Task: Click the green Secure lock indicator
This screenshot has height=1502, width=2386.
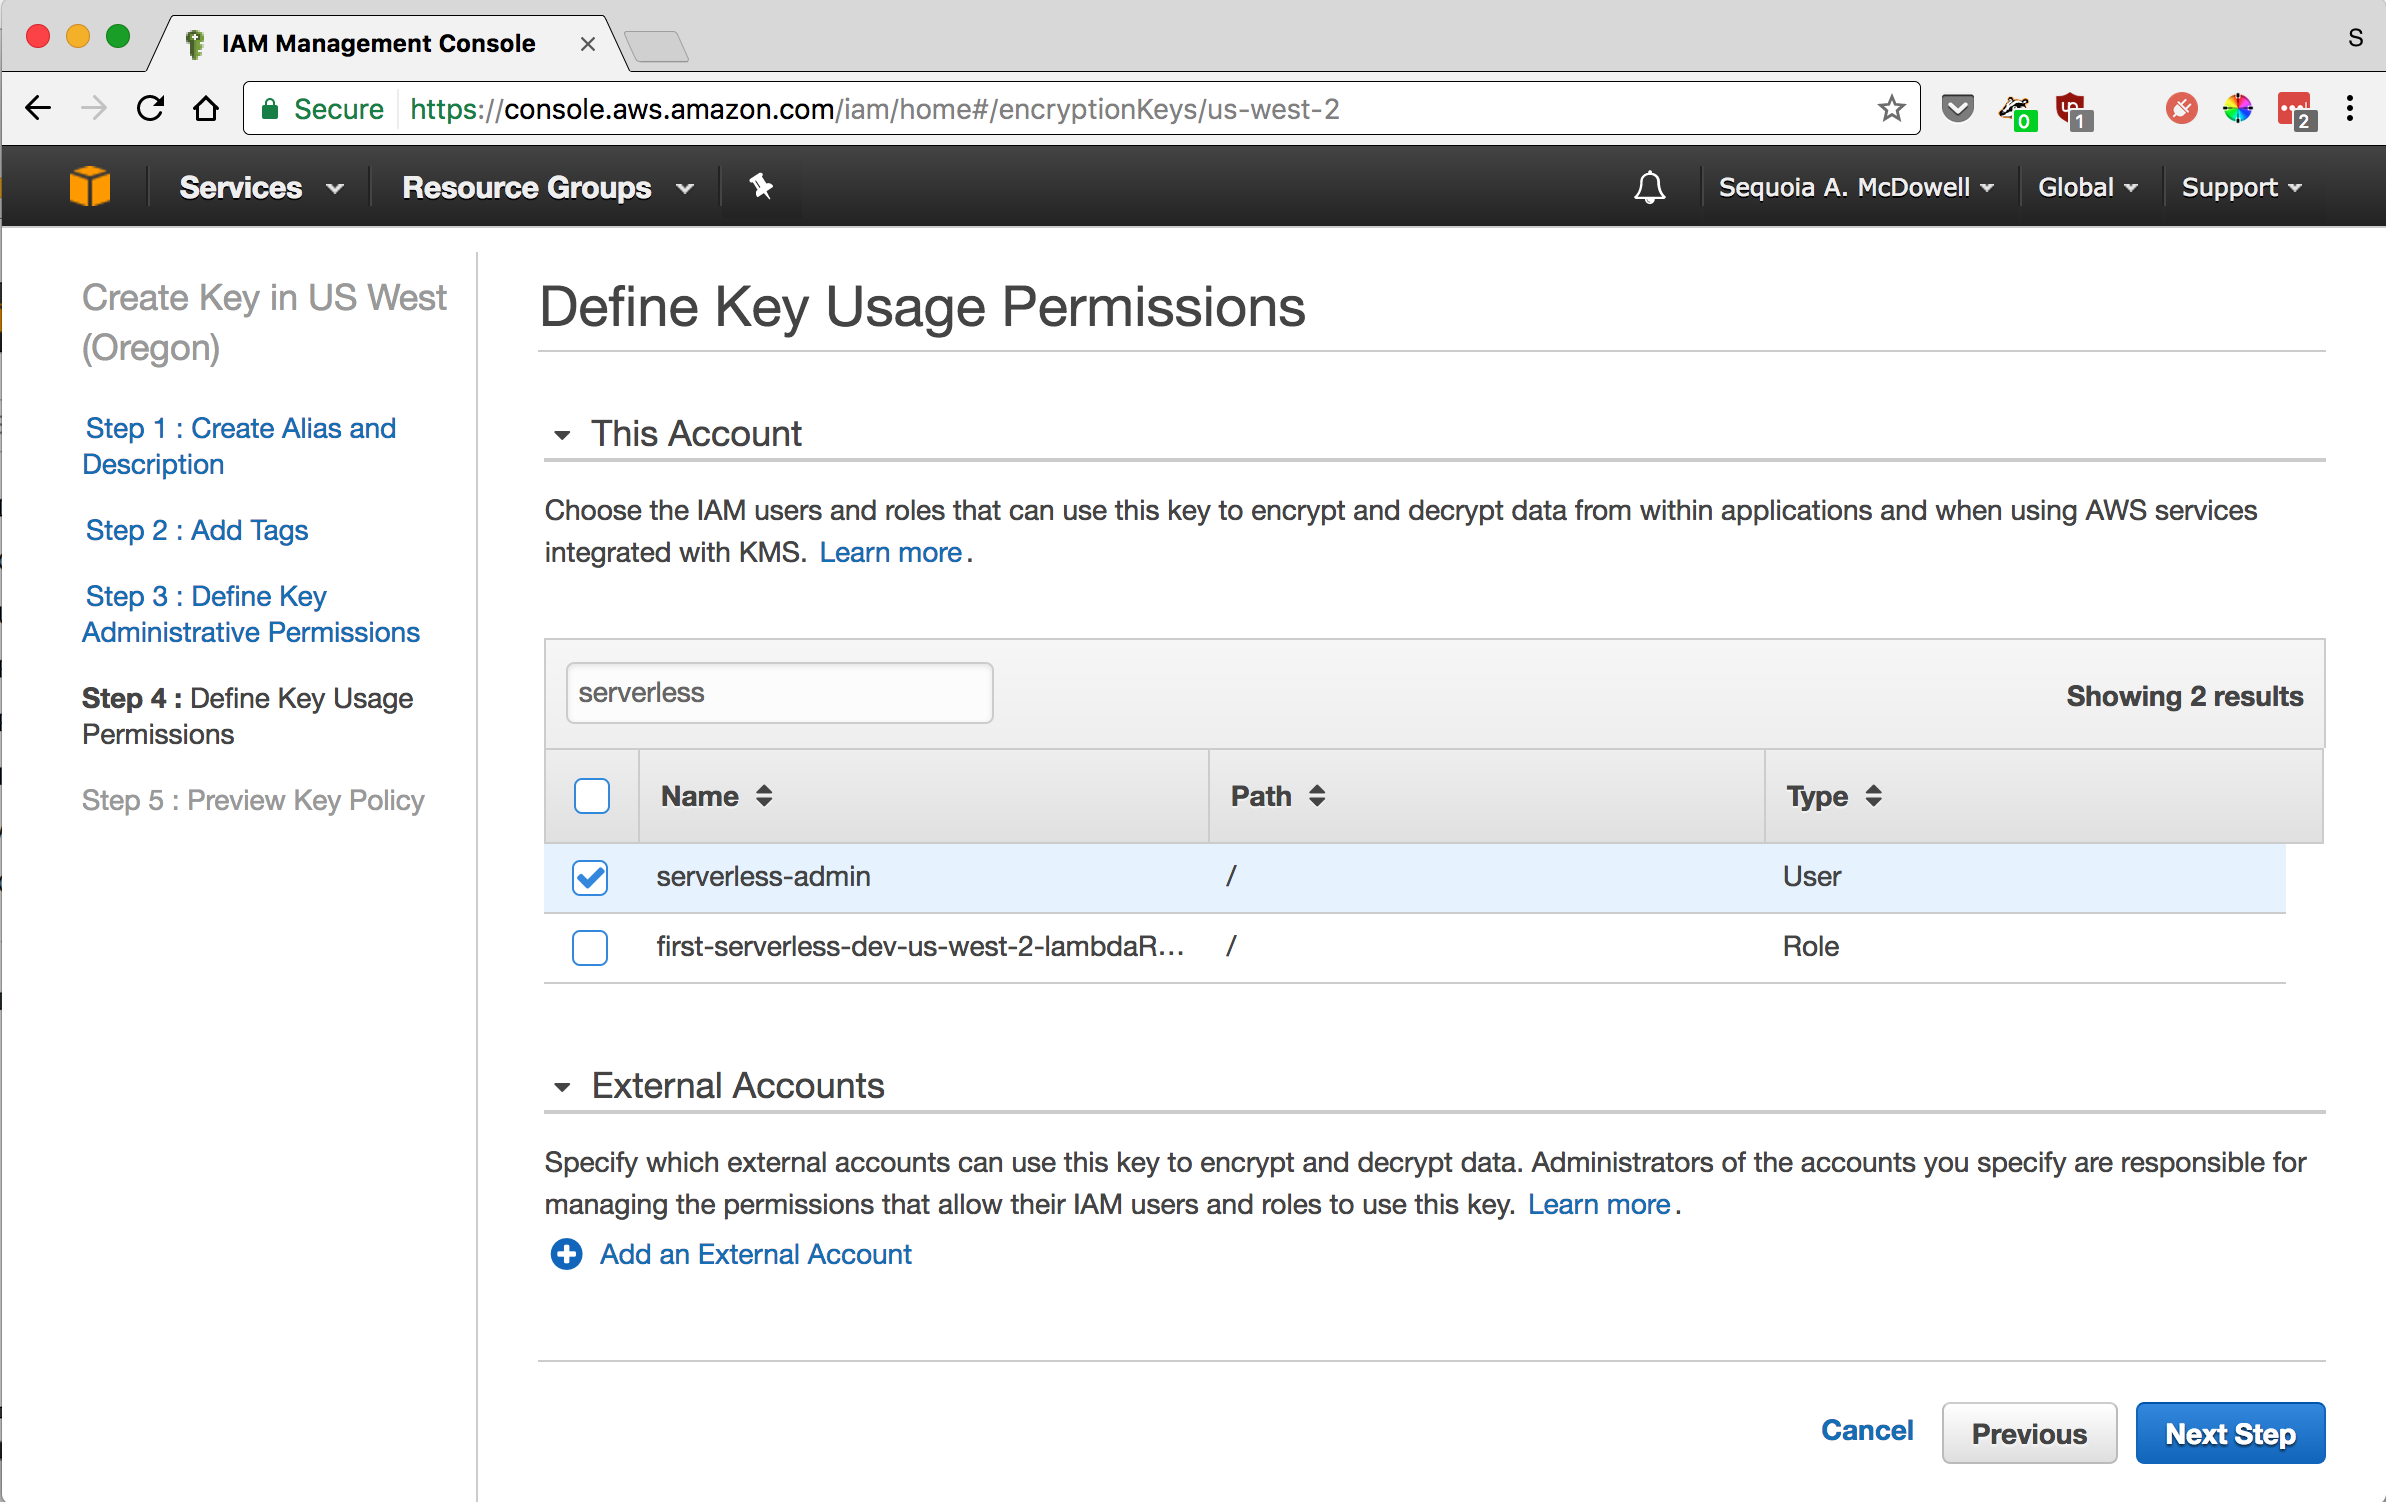Action: (322, 108)
